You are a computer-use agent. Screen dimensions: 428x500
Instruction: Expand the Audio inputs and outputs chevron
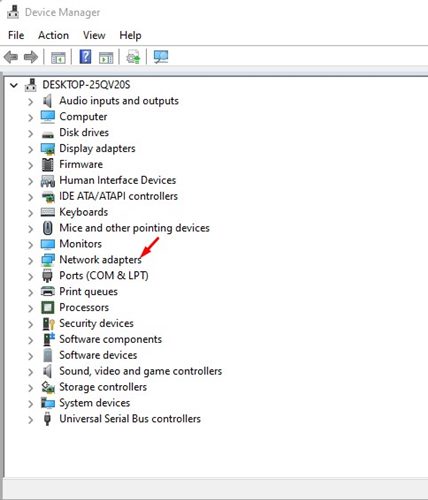[x=30, y=102]
